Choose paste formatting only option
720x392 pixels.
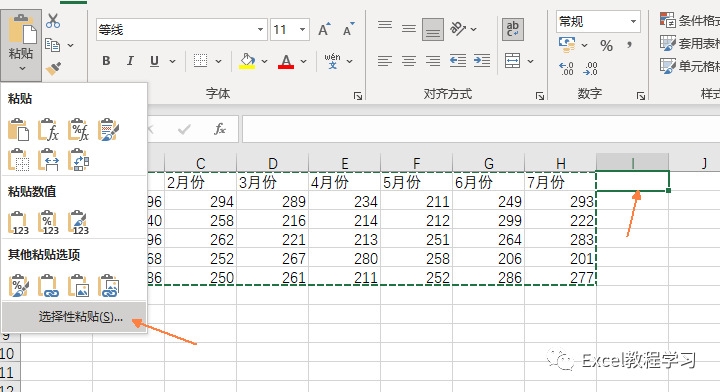click(18, 286)
